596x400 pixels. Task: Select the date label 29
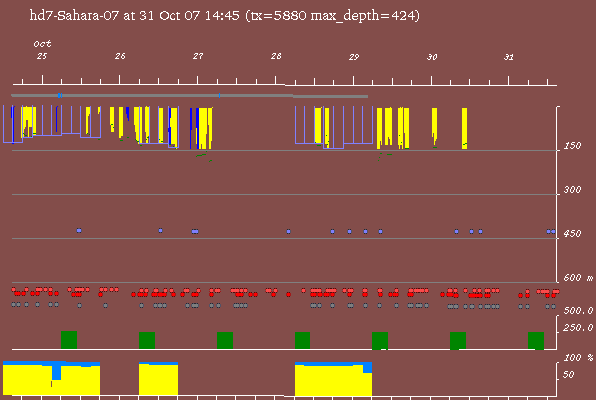point(354,57)
